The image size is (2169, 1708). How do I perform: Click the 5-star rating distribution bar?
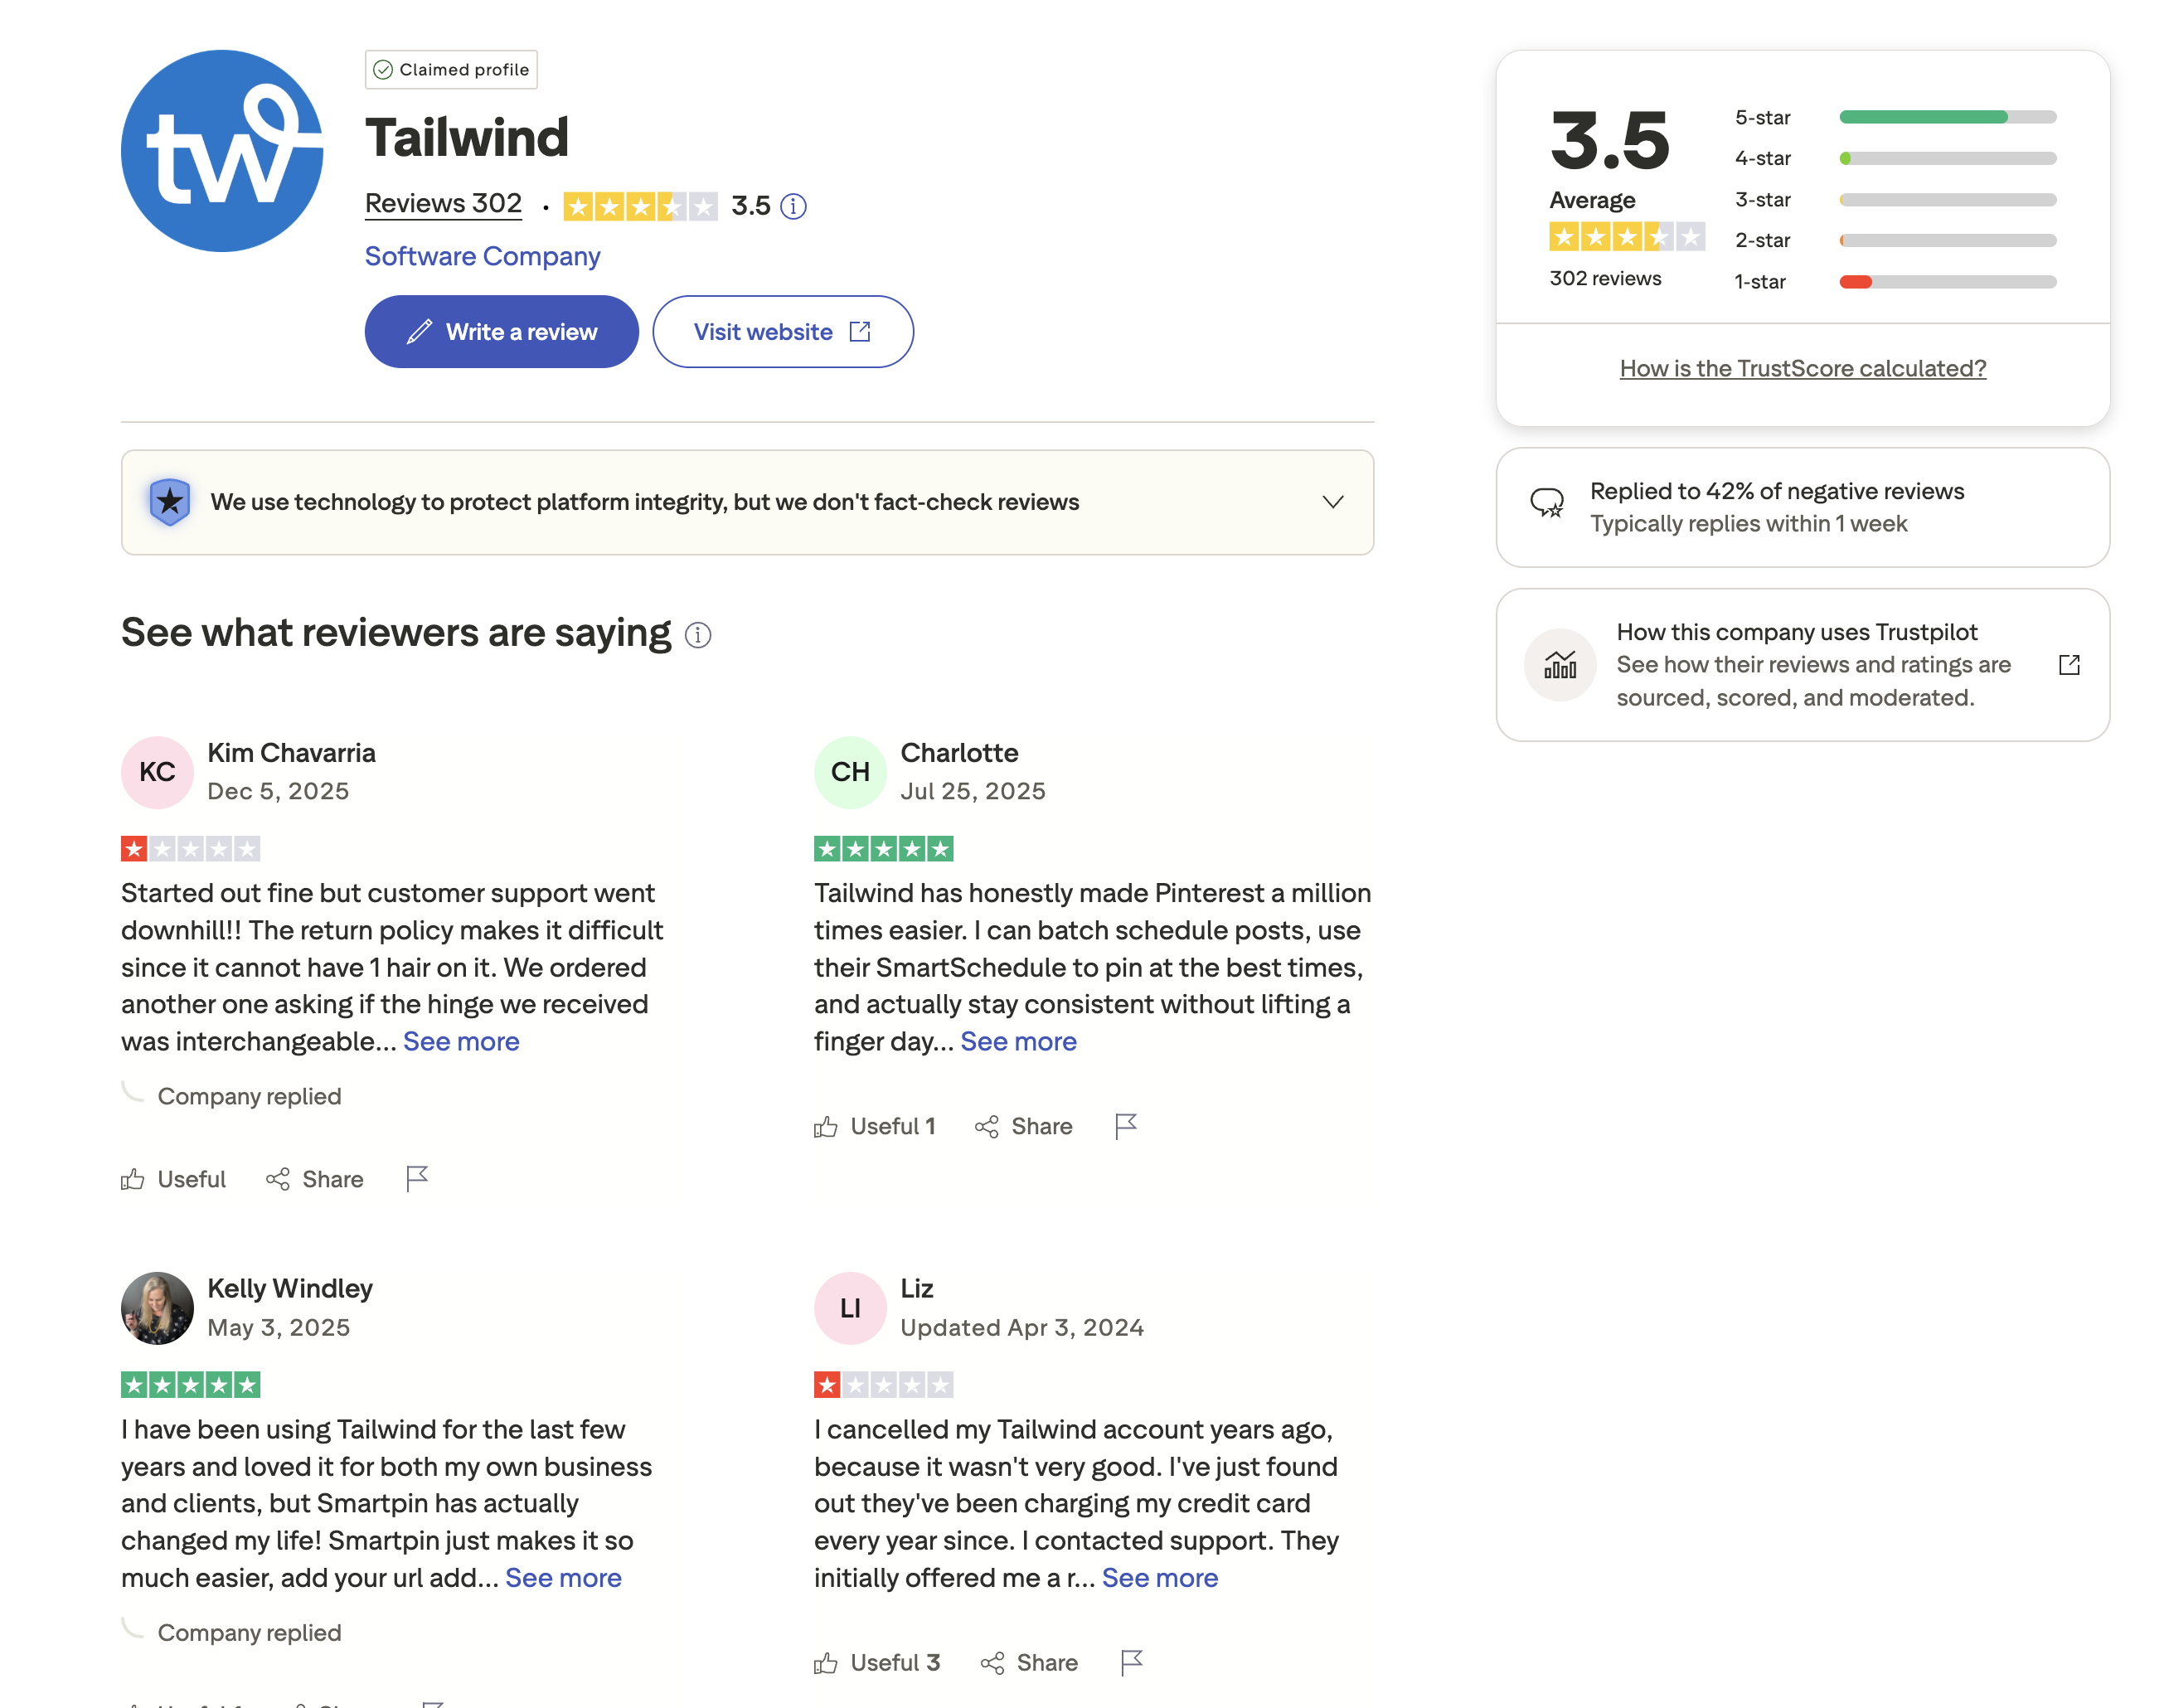tap(1946, 117)
